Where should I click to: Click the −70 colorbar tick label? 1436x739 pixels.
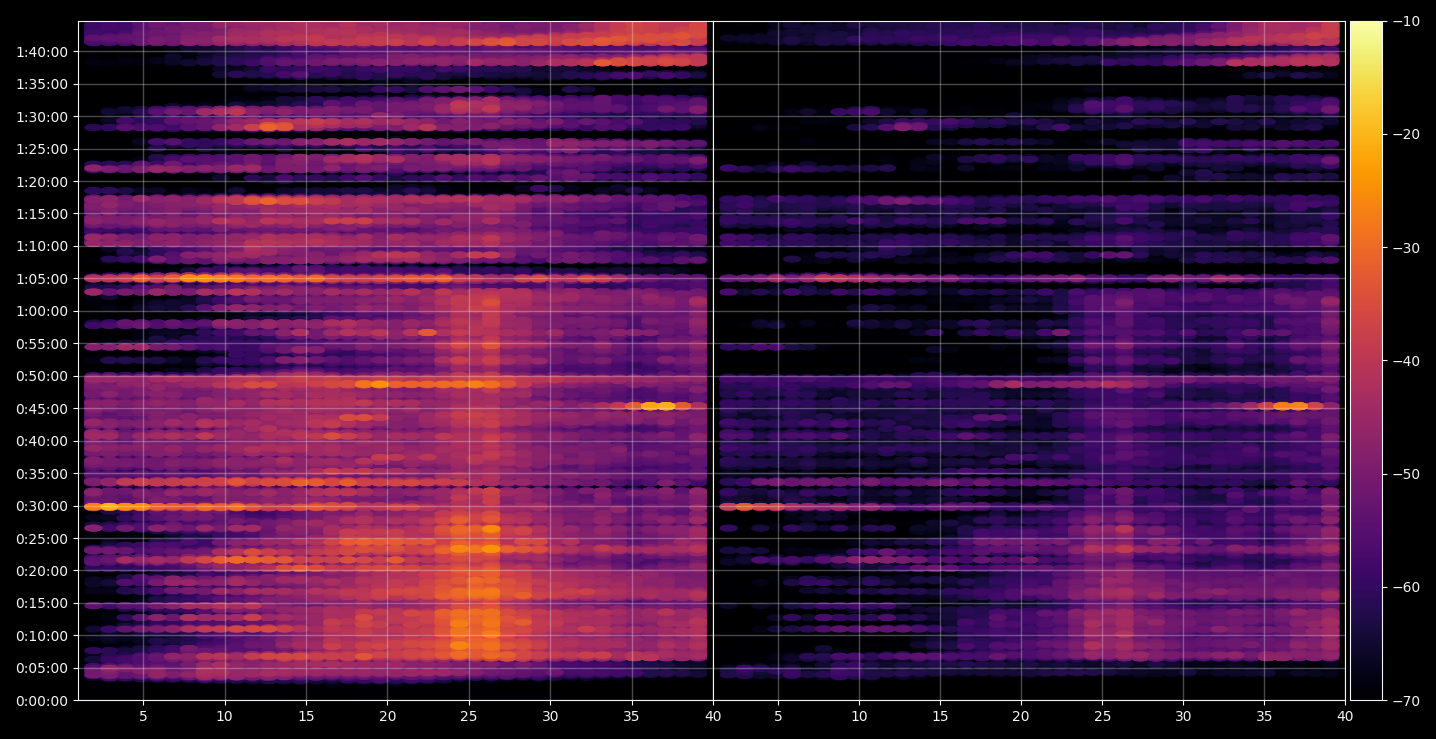1407,701
